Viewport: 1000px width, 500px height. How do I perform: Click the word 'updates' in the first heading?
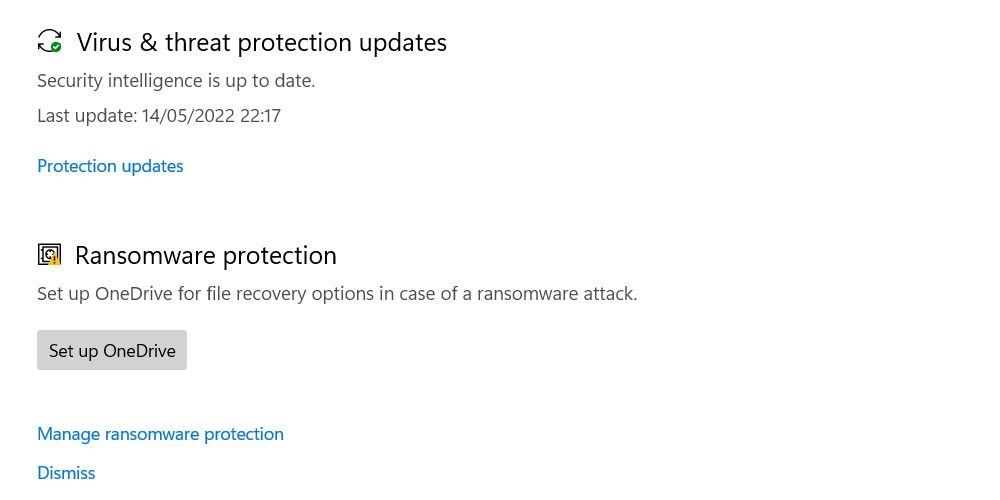[402, 43]
